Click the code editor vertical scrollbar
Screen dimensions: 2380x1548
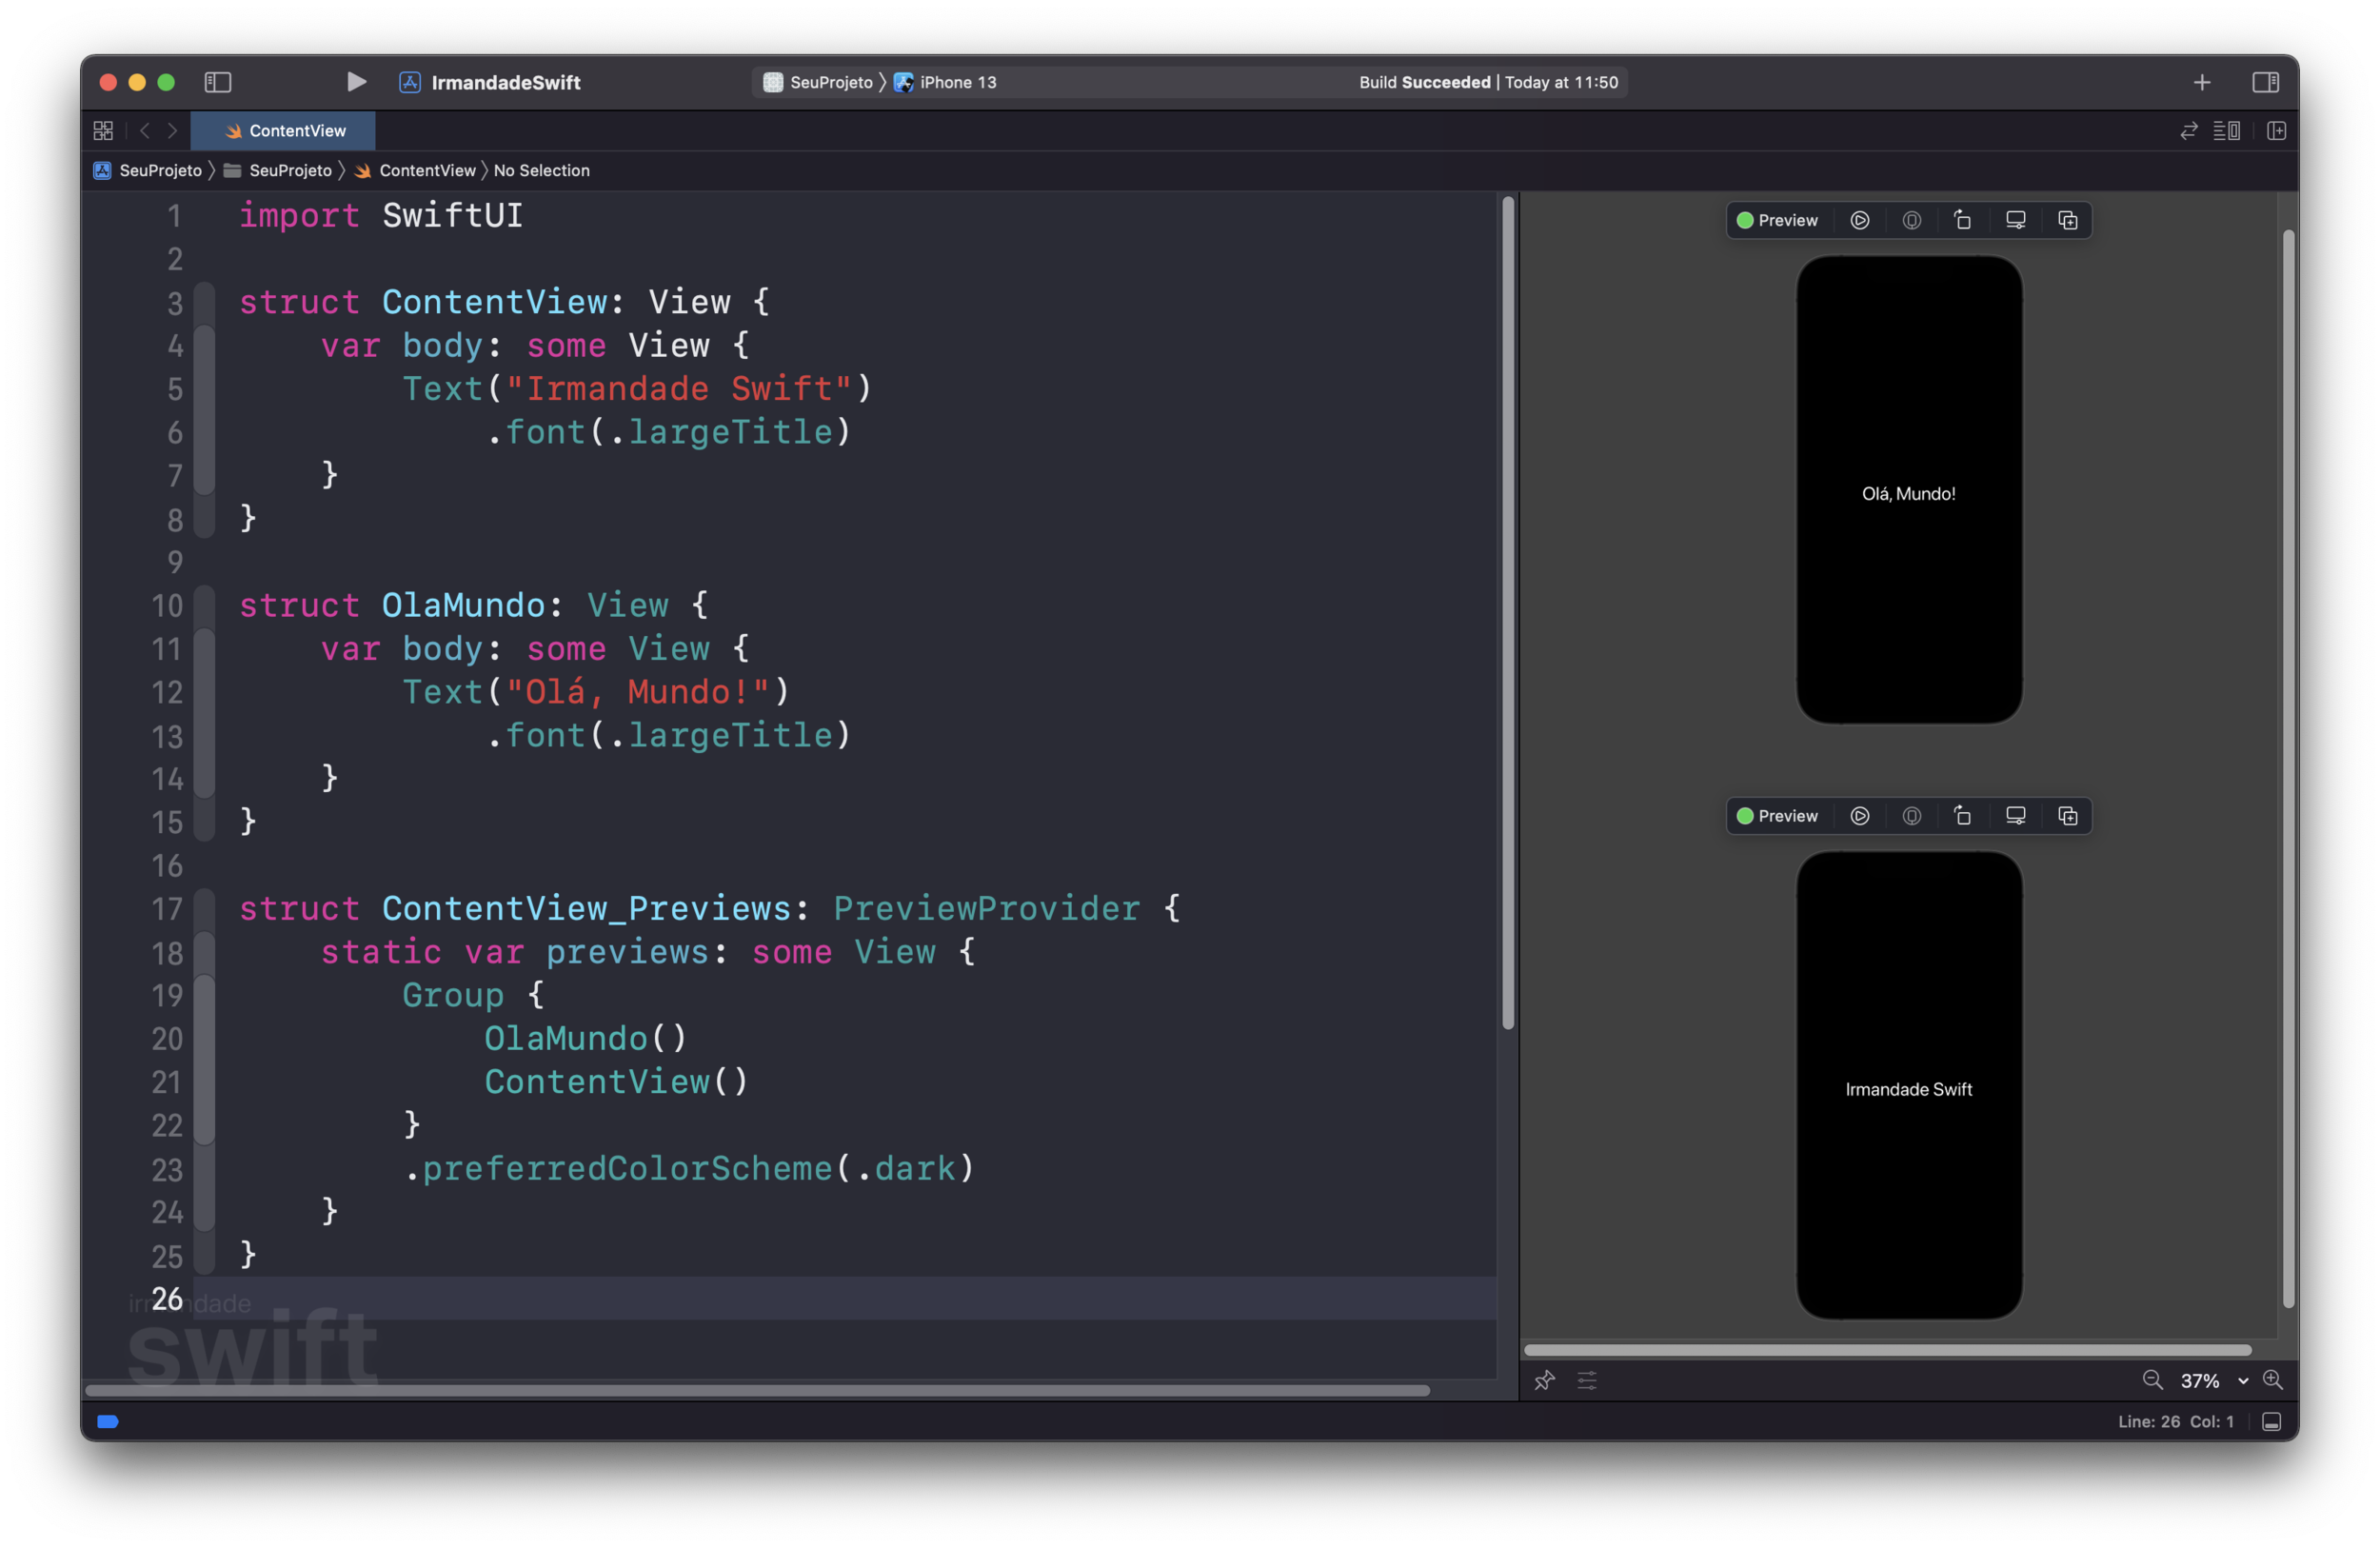(x=1508, y=612)
